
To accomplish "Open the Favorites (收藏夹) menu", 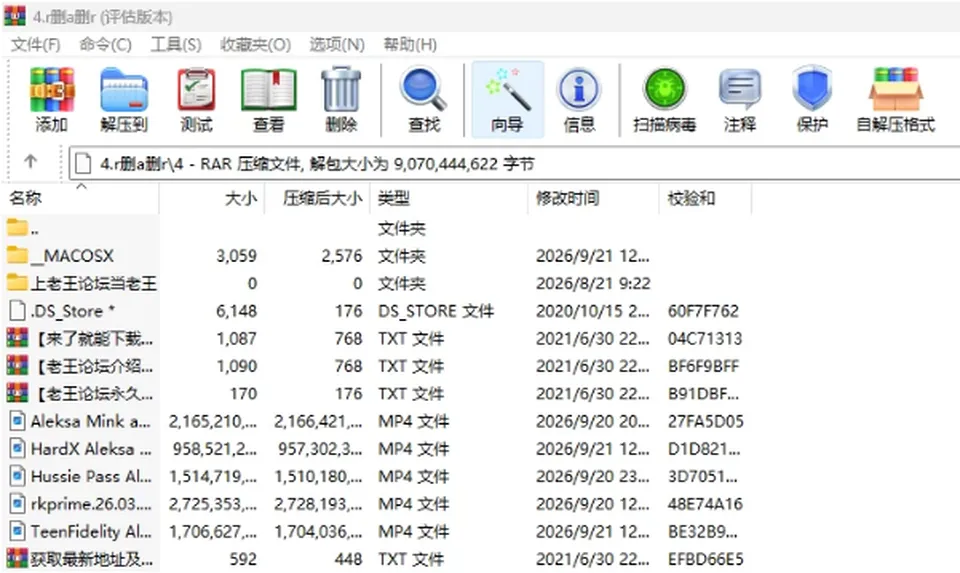I will click(255, 45).
